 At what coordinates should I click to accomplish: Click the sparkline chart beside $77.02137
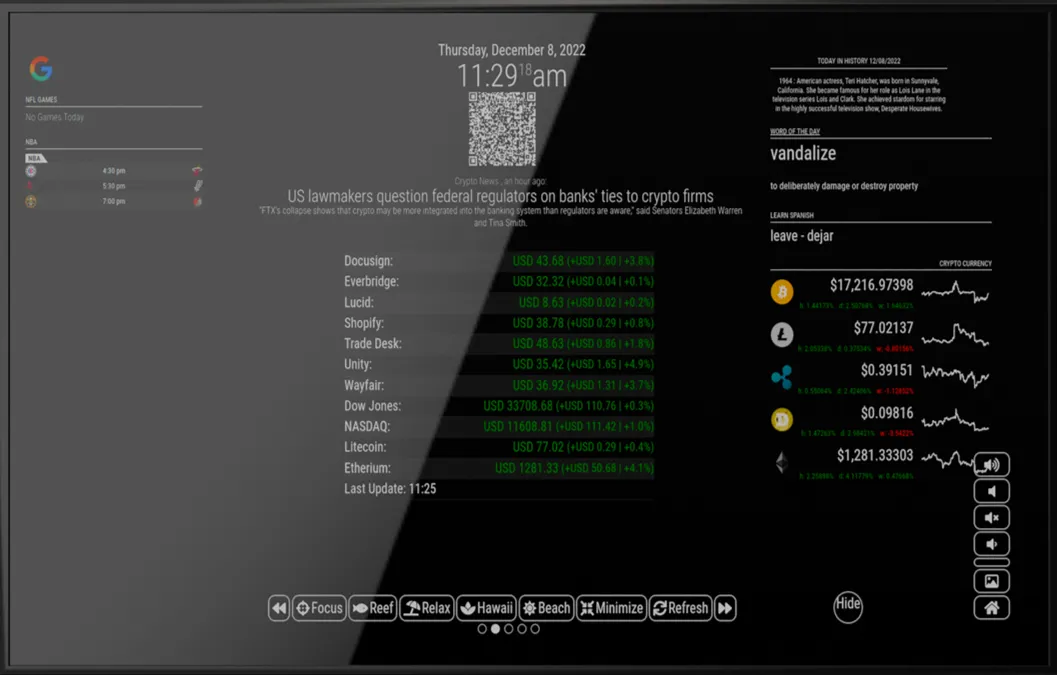[955, 334]
